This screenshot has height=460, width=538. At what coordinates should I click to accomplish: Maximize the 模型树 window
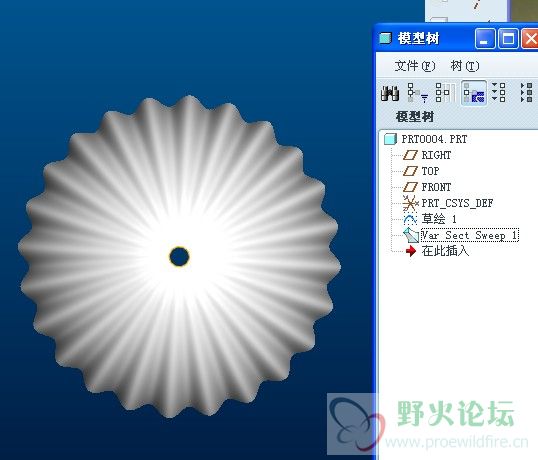click(508, 38)
